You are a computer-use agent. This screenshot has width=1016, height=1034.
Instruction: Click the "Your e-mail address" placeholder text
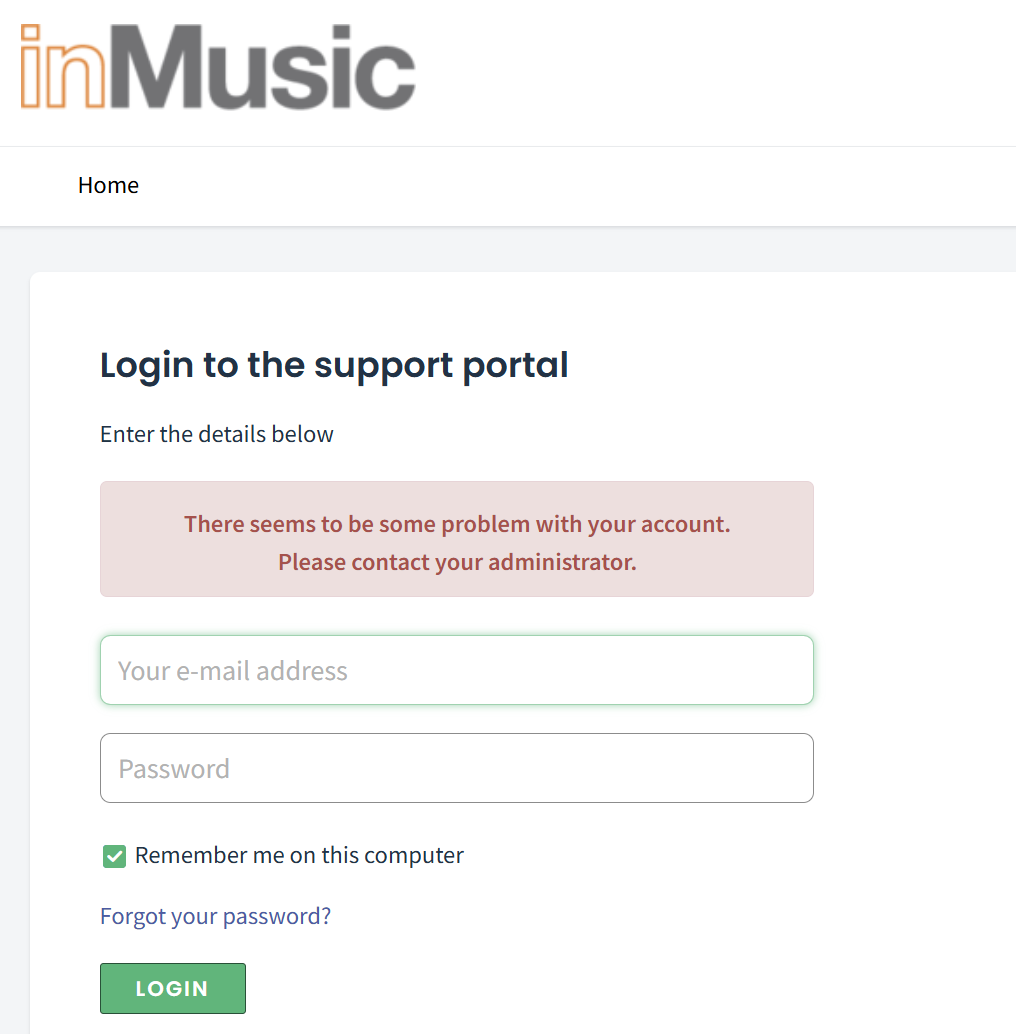(x=233, y=671)
